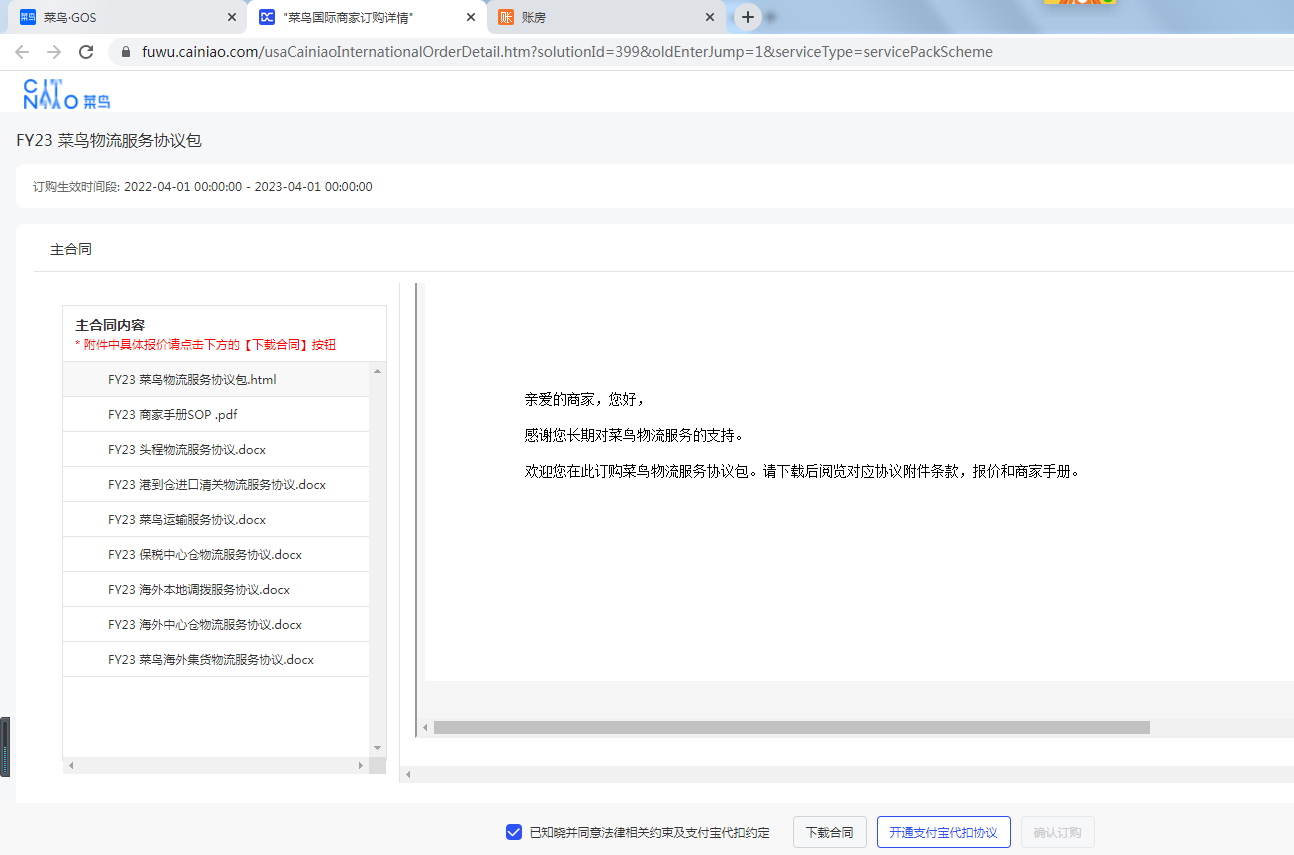Close the 菜鸟·GOS tab
This screenshot has width=1294, height=855.
coord(232,17)
